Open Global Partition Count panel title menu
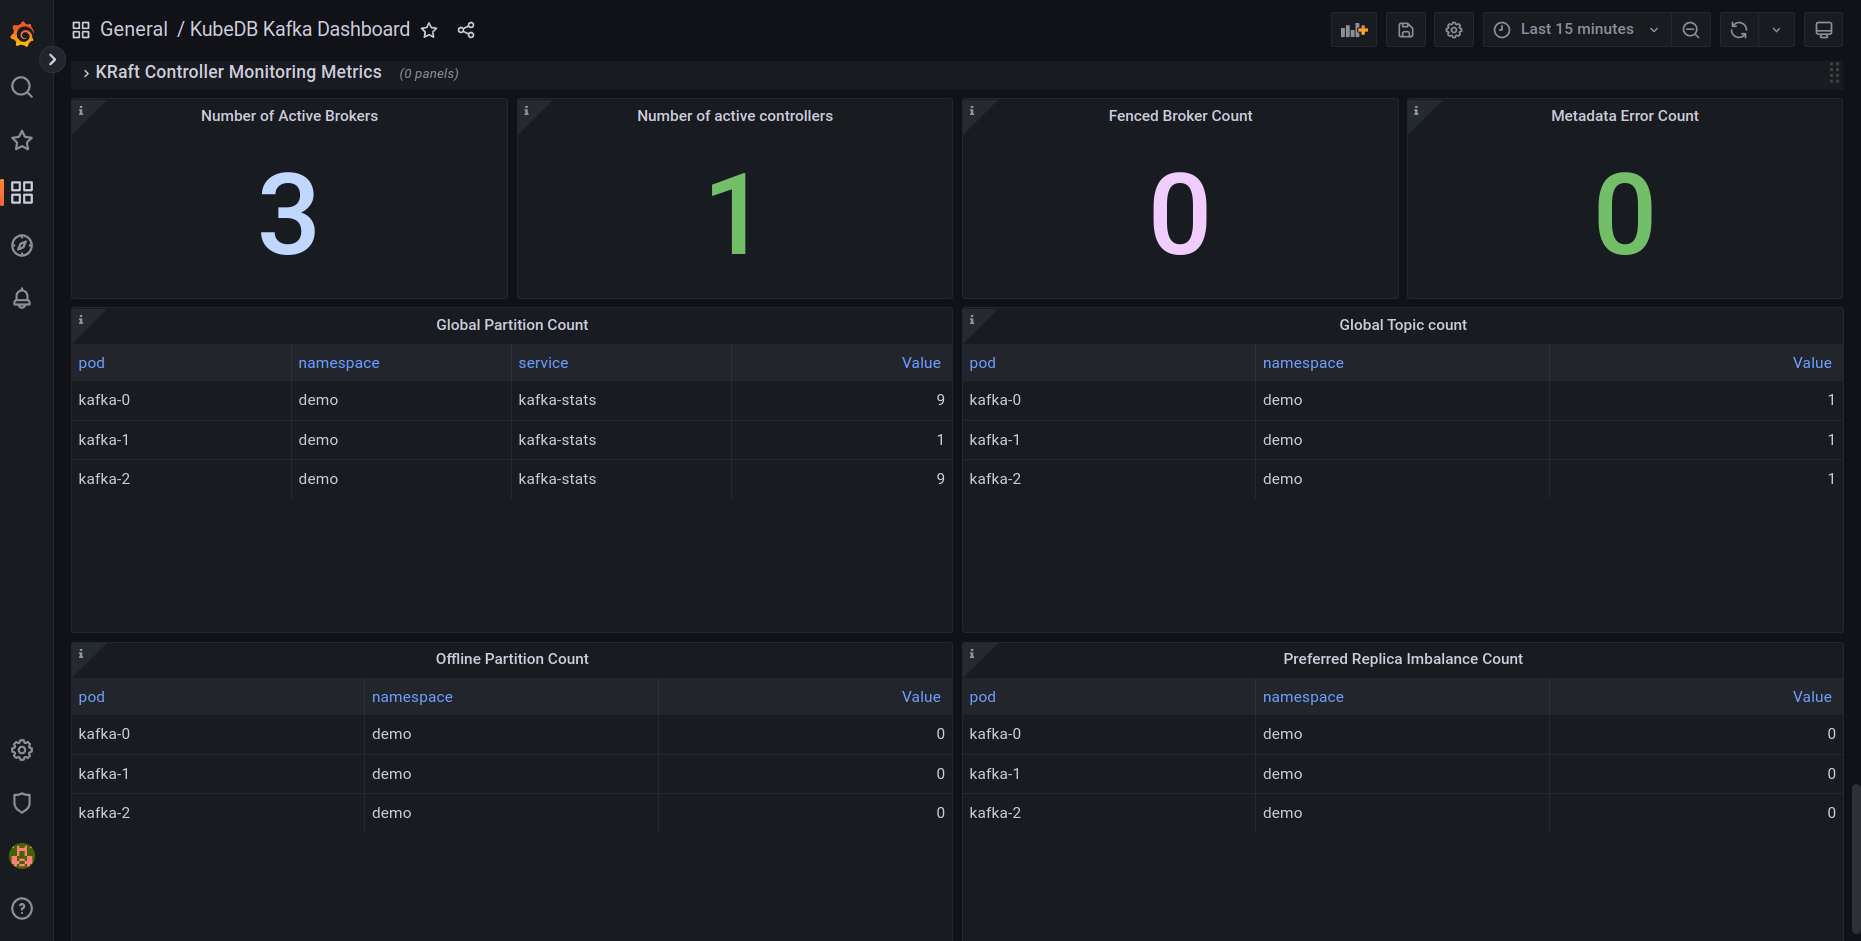The height and width of the screenshot is (941, 1861). tap(512, 325)
